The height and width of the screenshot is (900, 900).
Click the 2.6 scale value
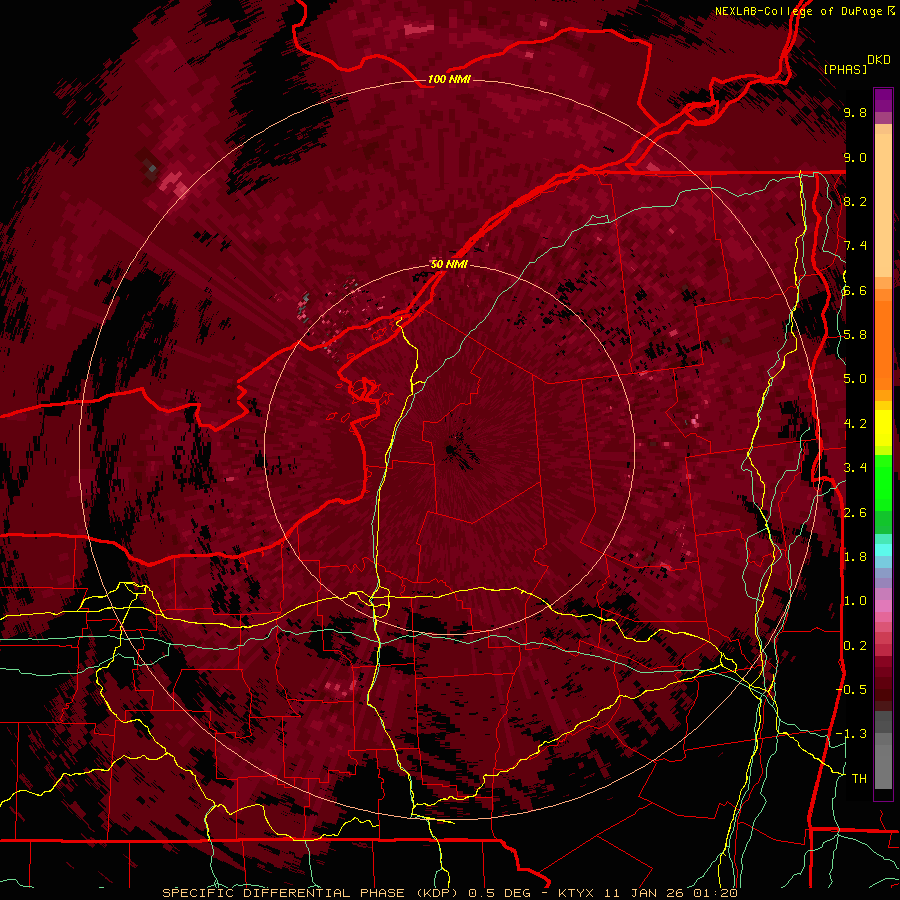click(x=855, y=513)
